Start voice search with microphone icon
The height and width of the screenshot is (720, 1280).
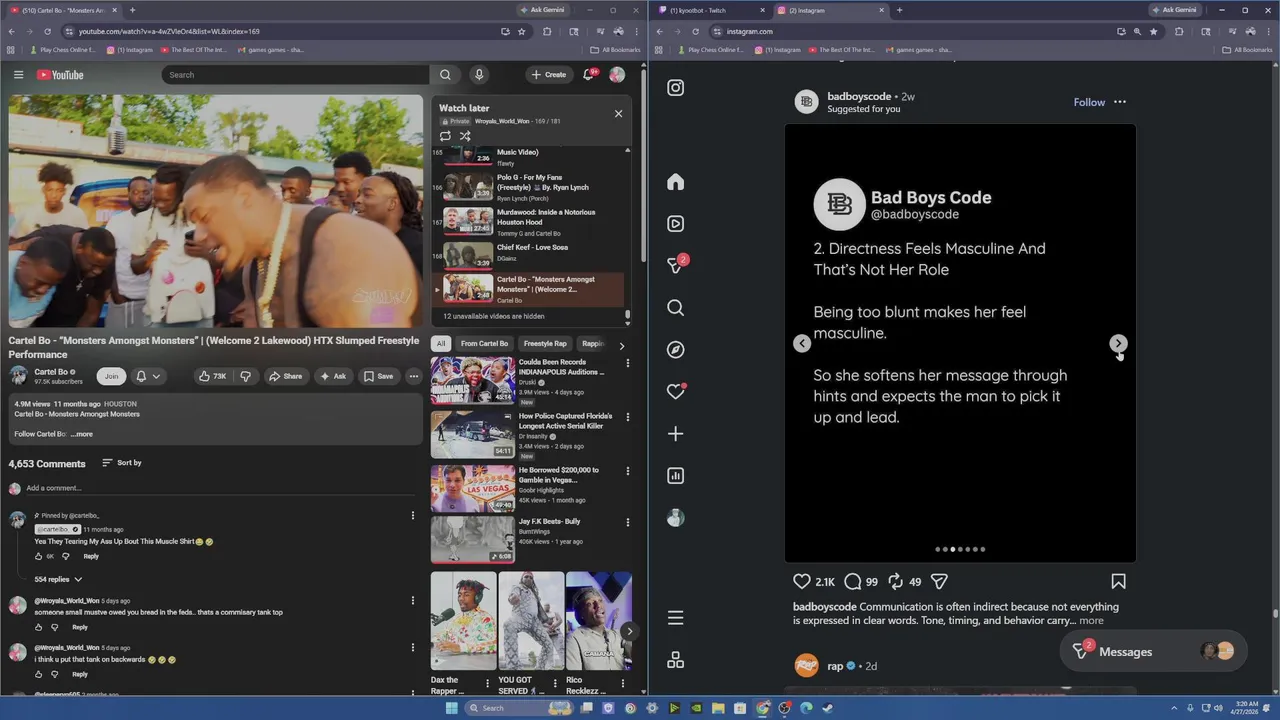(479, 75)
